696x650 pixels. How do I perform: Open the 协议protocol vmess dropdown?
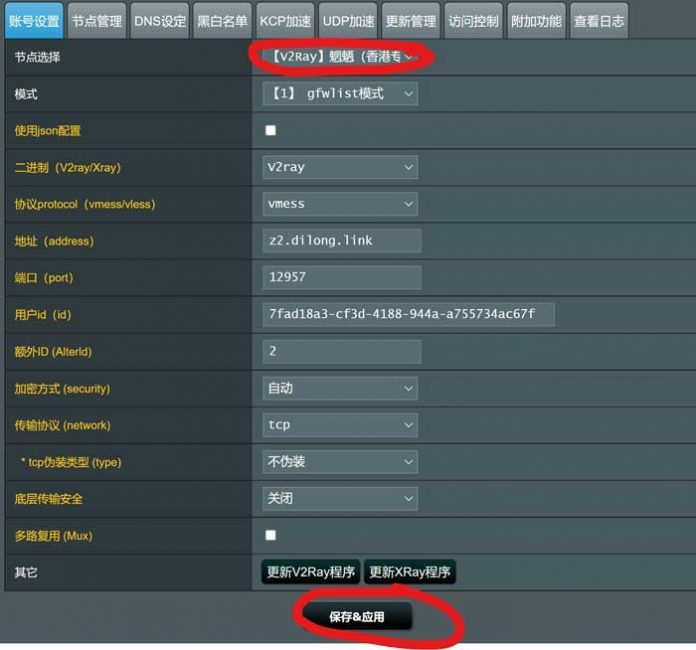[x=339, y=204]
